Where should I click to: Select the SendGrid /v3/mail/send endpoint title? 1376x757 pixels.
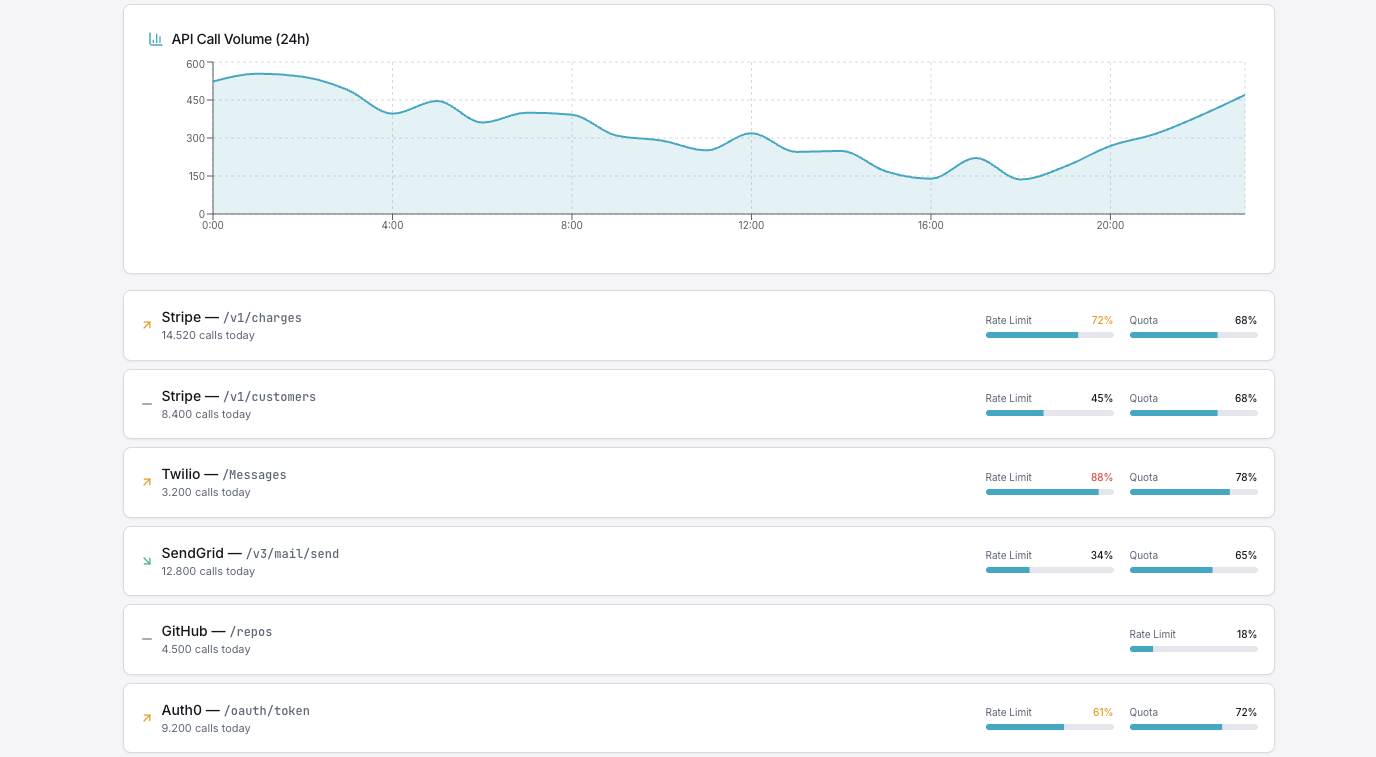(250, 553)
